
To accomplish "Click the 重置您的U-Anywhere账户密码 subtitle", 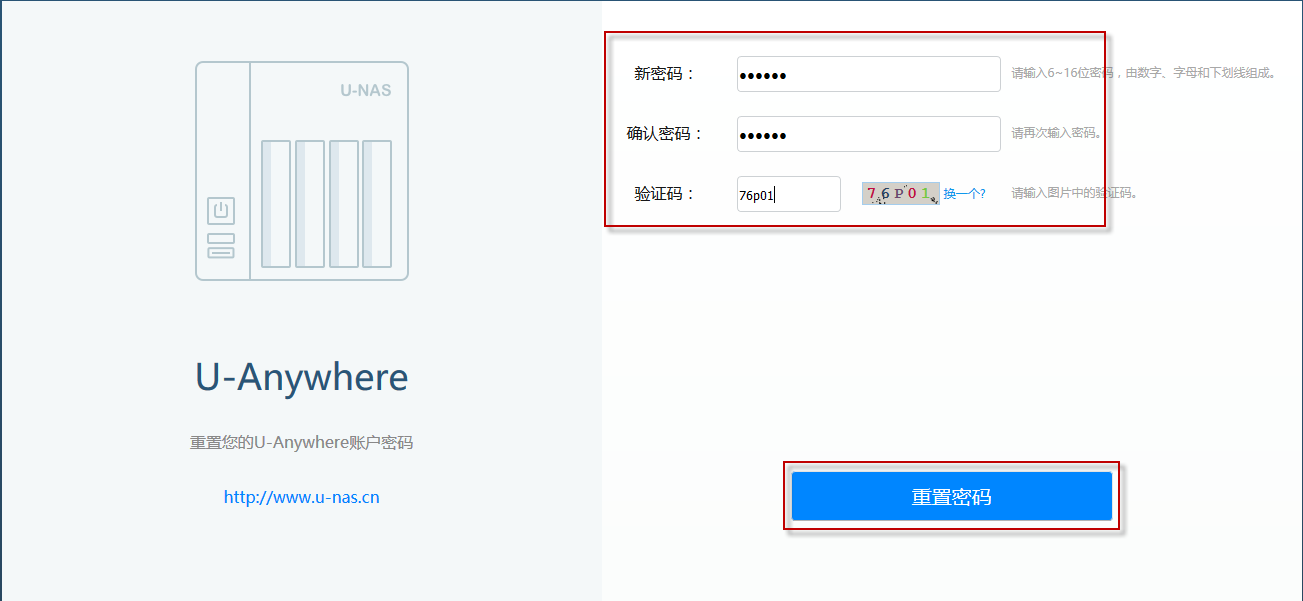I will pyautogui.click(x=301, y=442).
